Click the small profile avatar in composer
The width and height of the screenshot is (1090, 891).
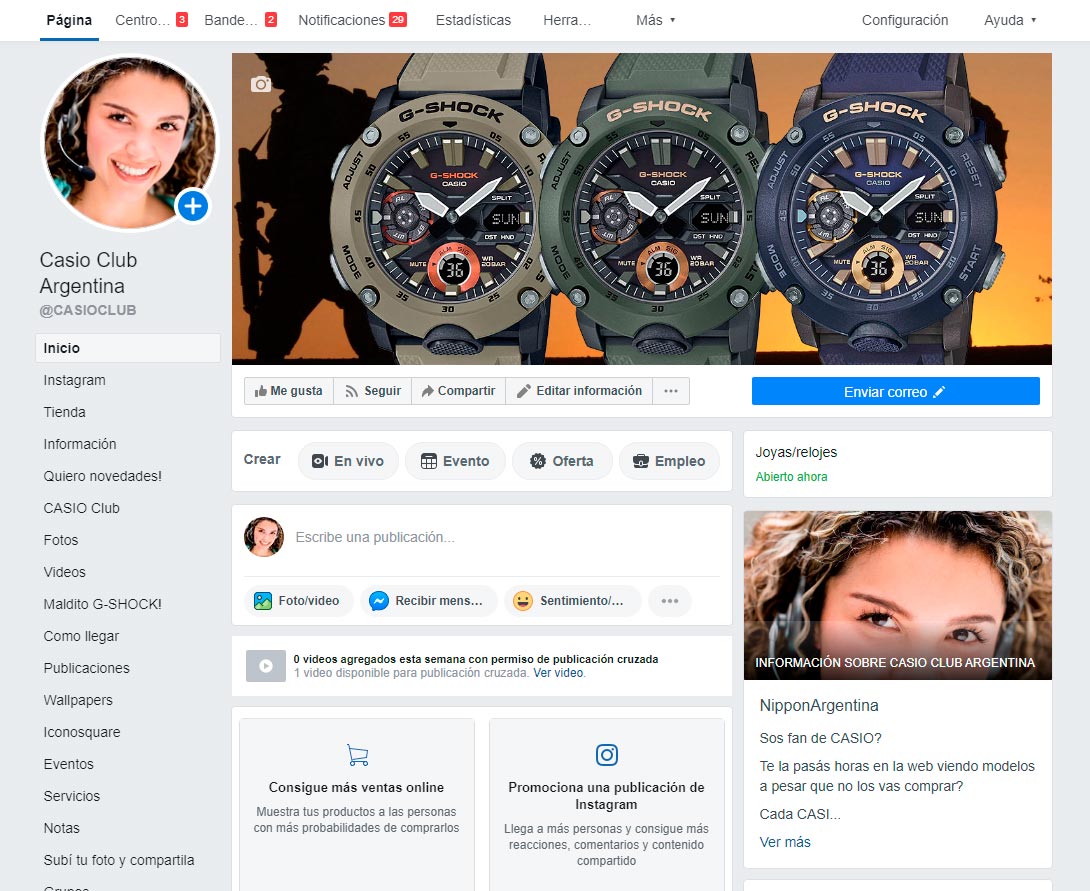(264, 537)
